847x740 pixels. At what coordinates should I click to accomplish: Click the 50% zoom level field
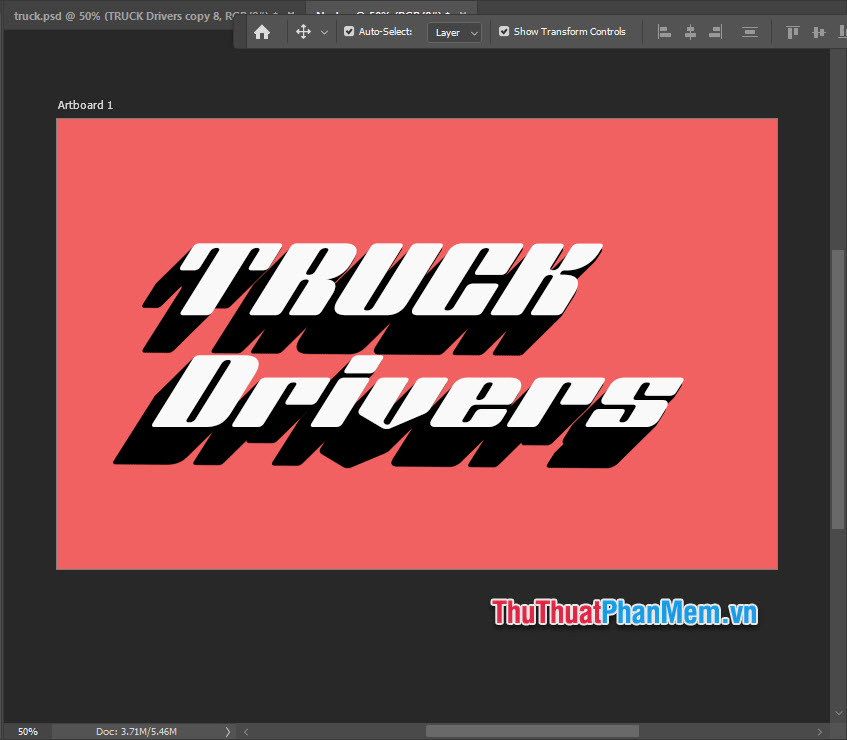(x=27, y=731)
